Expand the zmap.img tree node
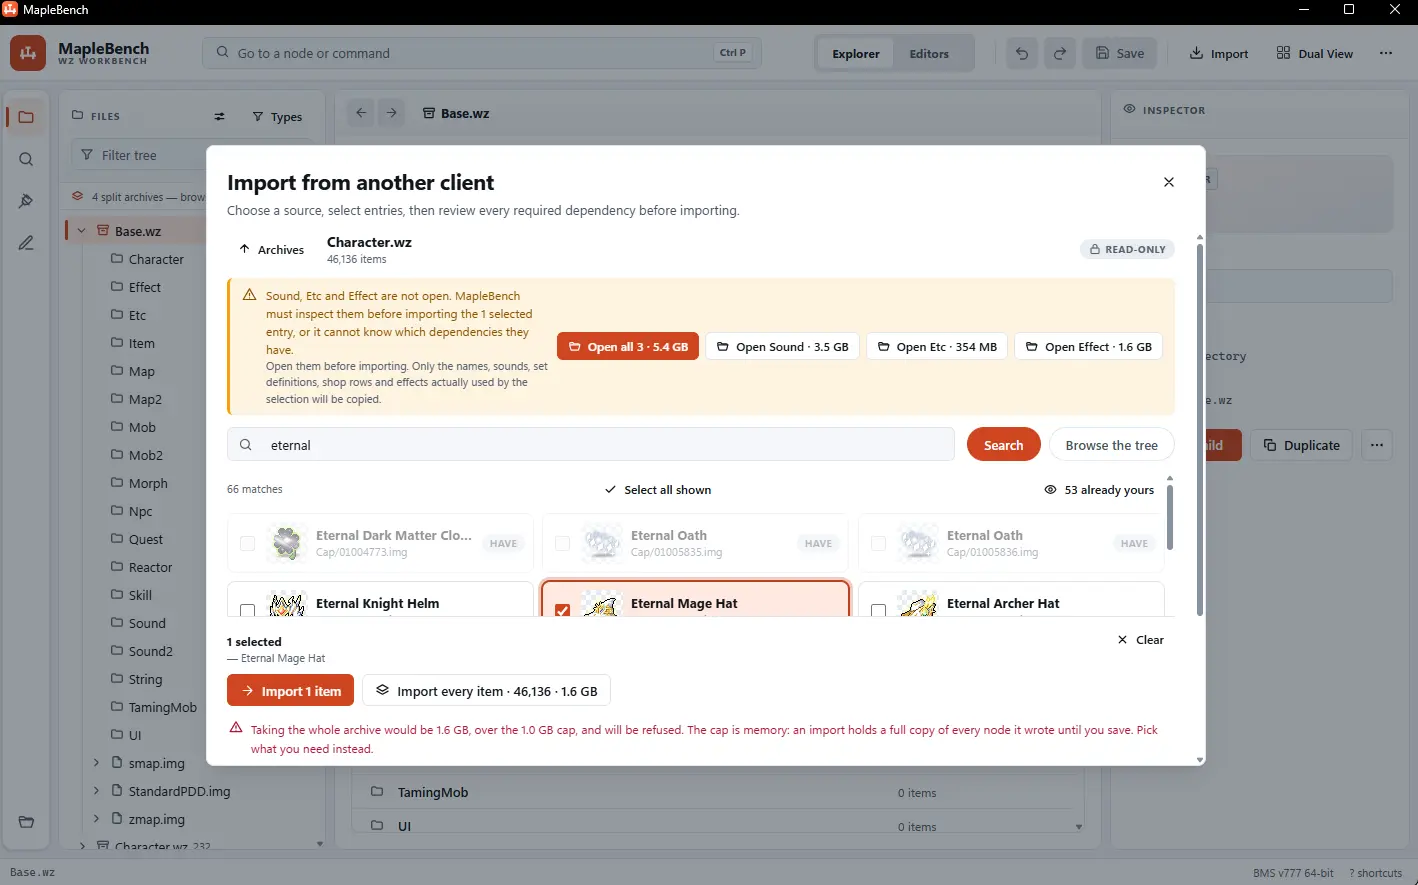The width and height of the screenshot is (1418, 885). tap(96, 819)
